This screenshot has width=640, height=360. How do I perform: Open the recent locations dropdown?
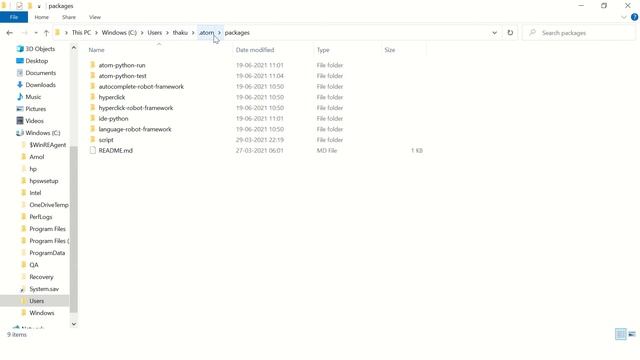click(x=36, y=33)
